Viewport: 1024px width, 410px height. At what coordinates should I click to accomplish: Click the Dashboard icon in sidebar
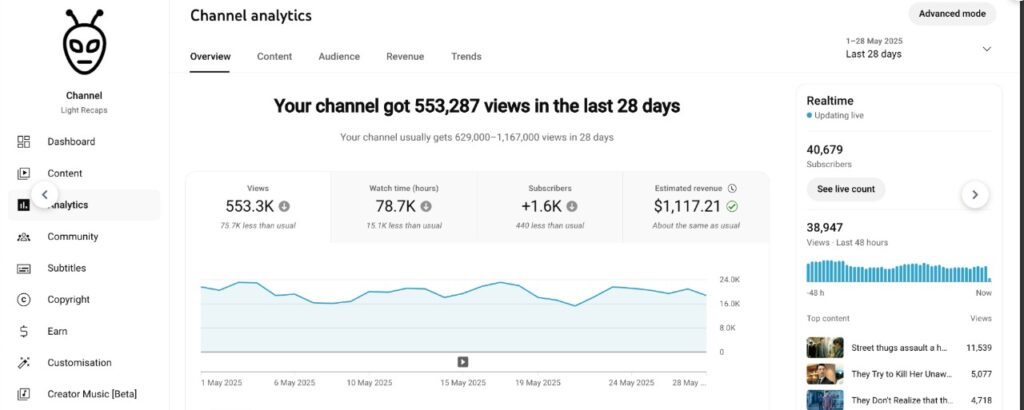click(x=24, y=142)
